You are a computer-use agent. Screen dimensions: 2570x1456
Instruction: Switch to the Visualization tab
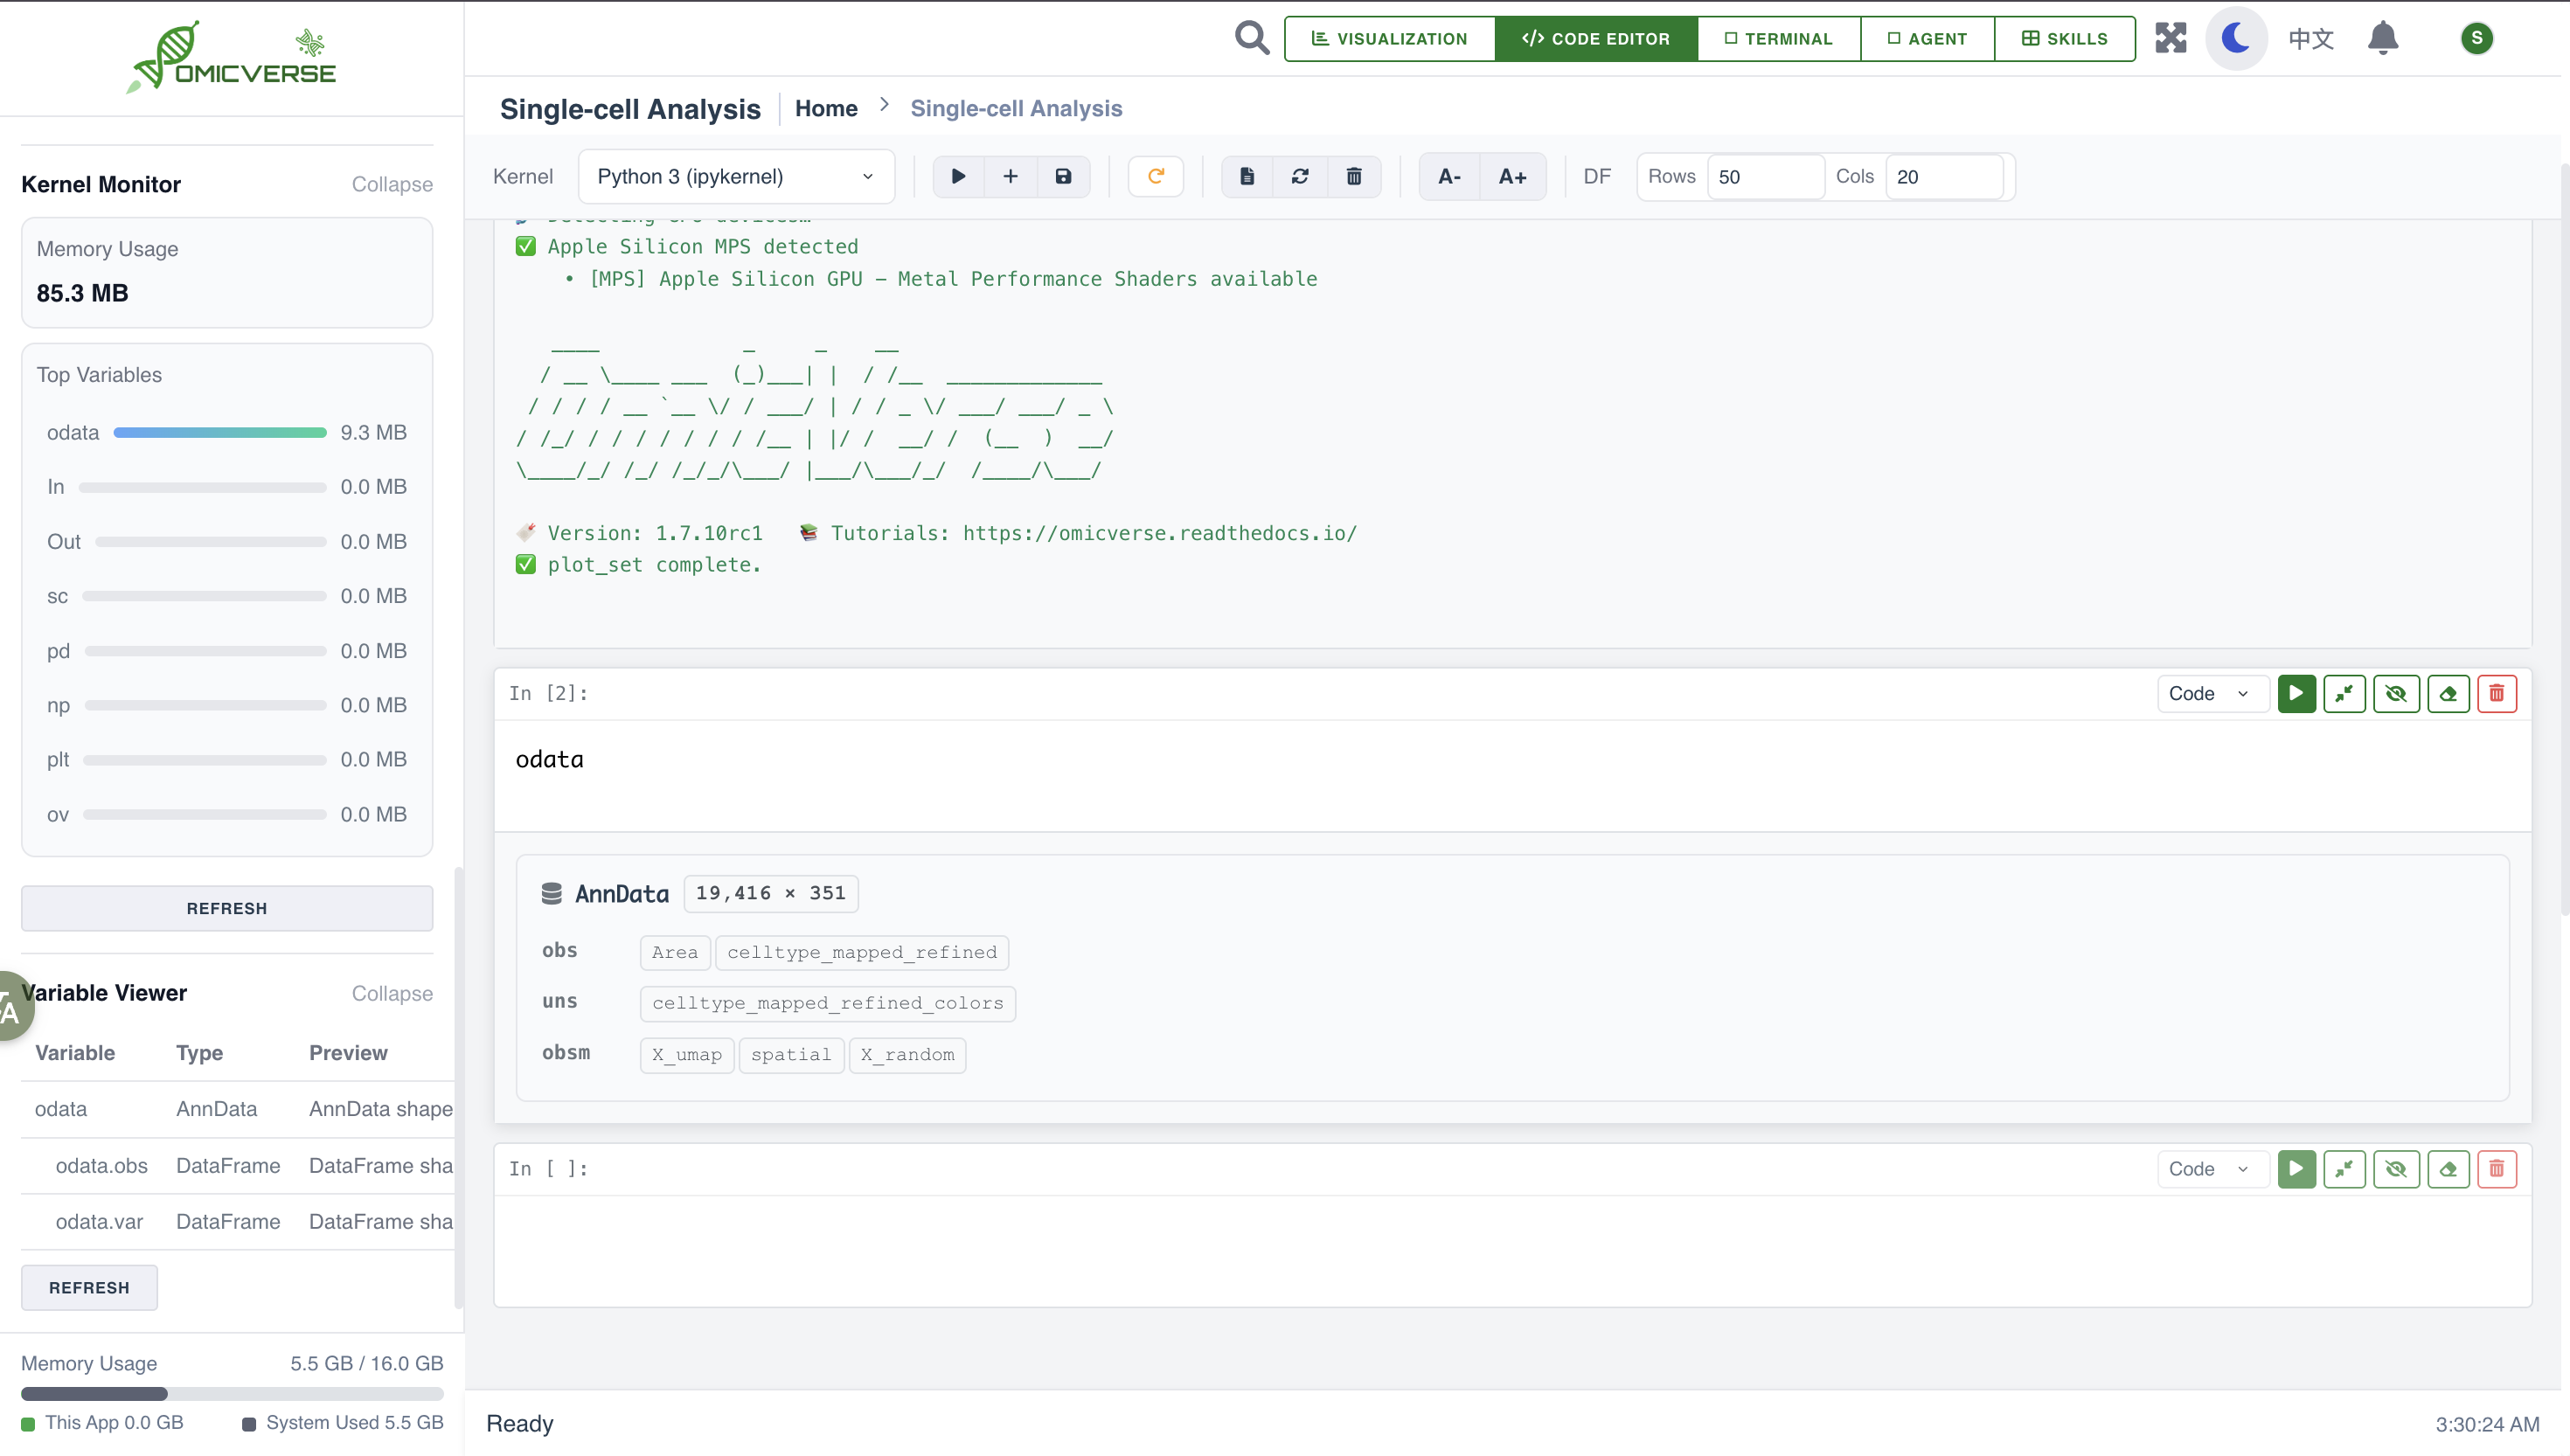point(1389,38)
